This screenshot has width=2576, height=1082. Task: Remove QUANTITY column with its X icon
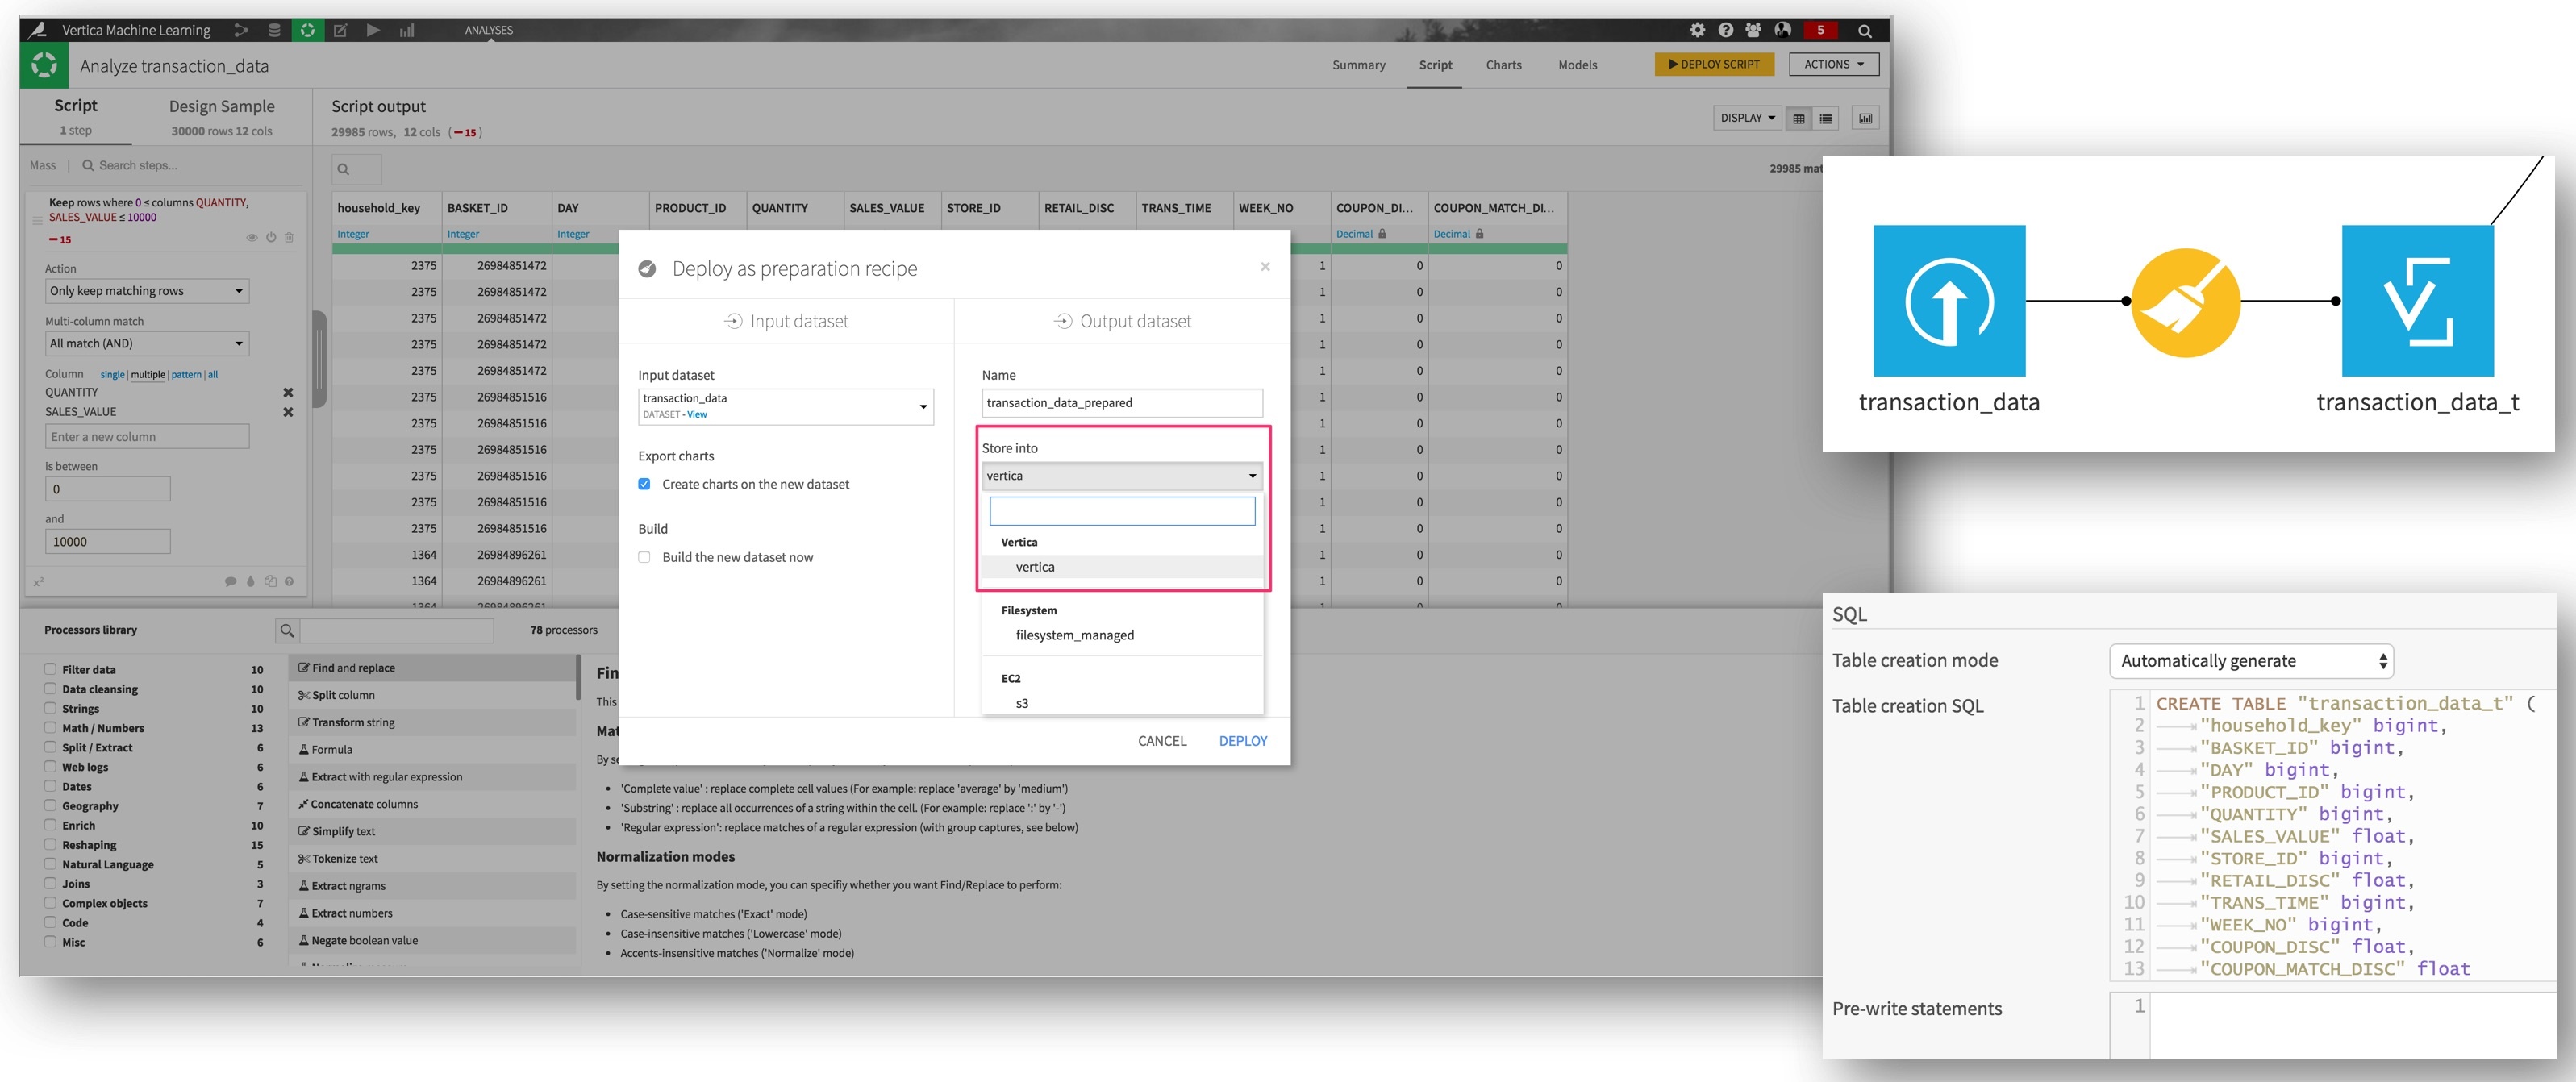[x=288, y=392]
